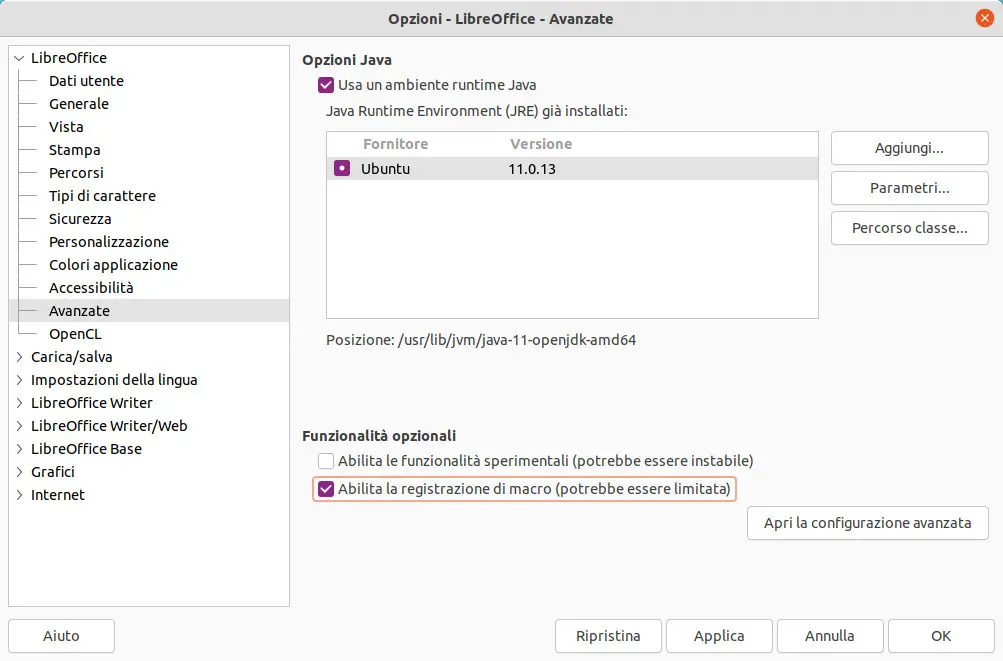Expand the LibreOffice Writer/Web node arrow
The width and height of the screenshot is (1003, 661).
click(x=19, y=426)
